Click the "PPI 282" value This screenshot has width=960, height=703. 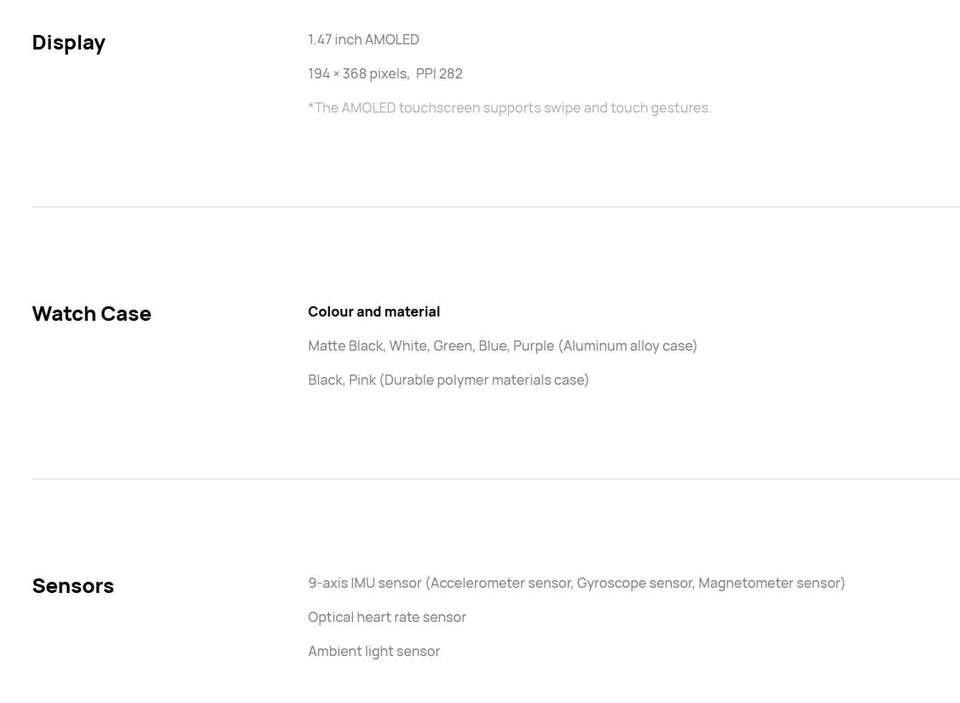point(439,73)
